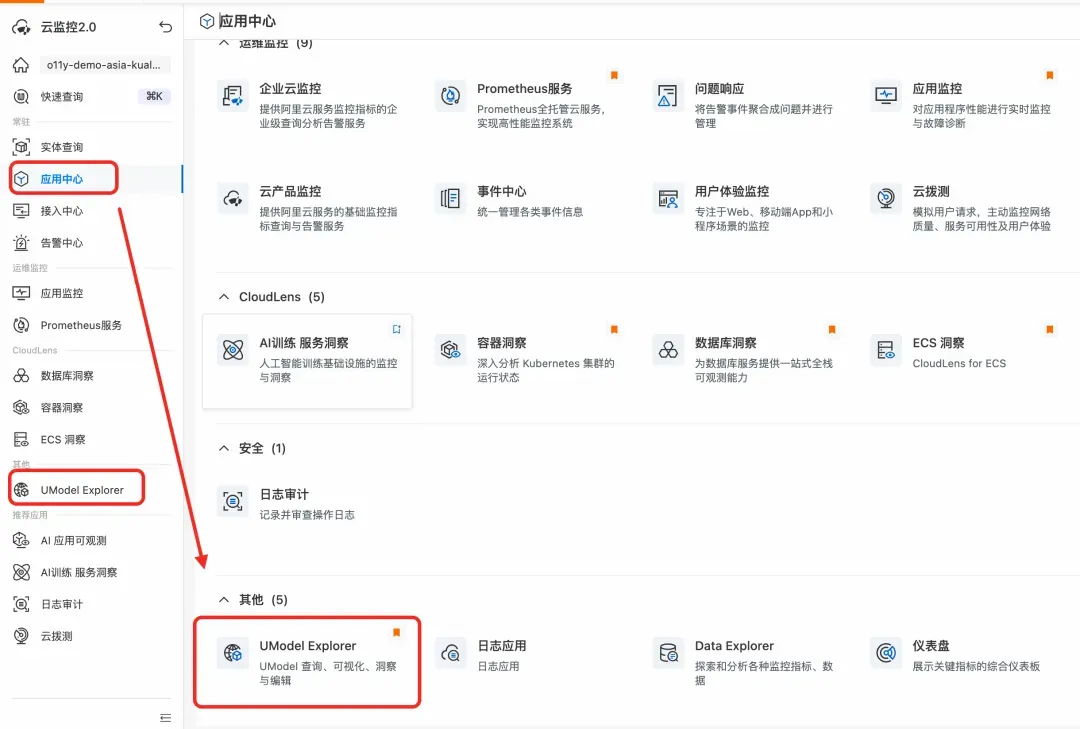Toggle the bookmark on 容器洞察 card
This screenshot has width=1080, height=729.
point(614,329)
